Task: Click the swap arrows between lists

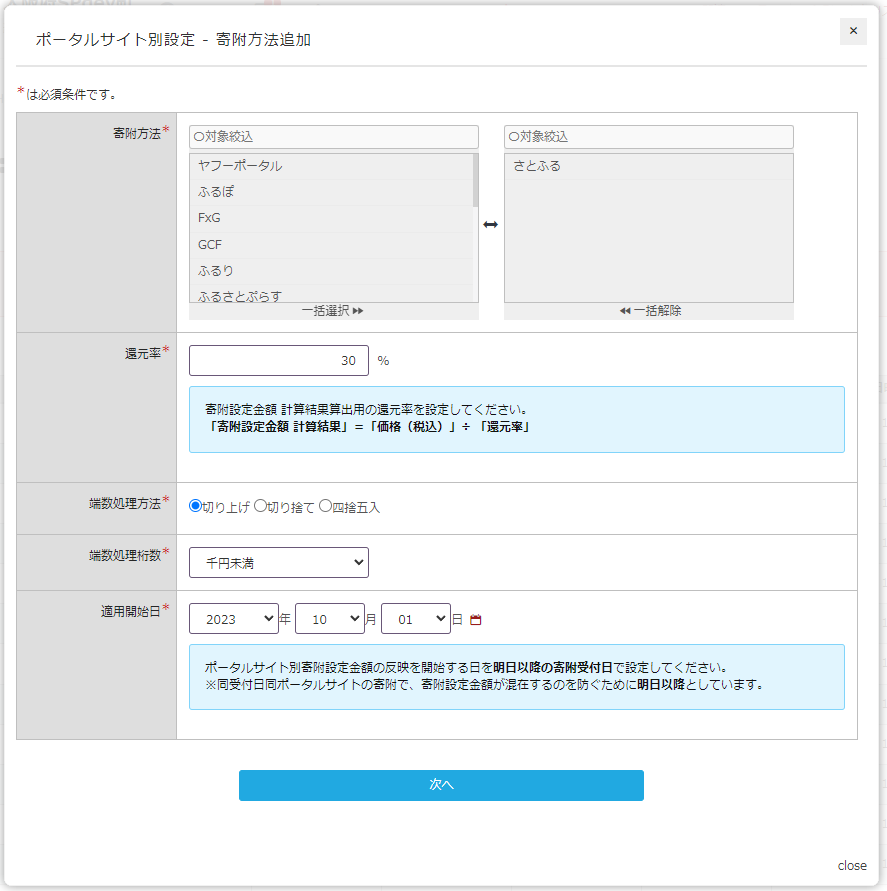Action: (490, 225)
